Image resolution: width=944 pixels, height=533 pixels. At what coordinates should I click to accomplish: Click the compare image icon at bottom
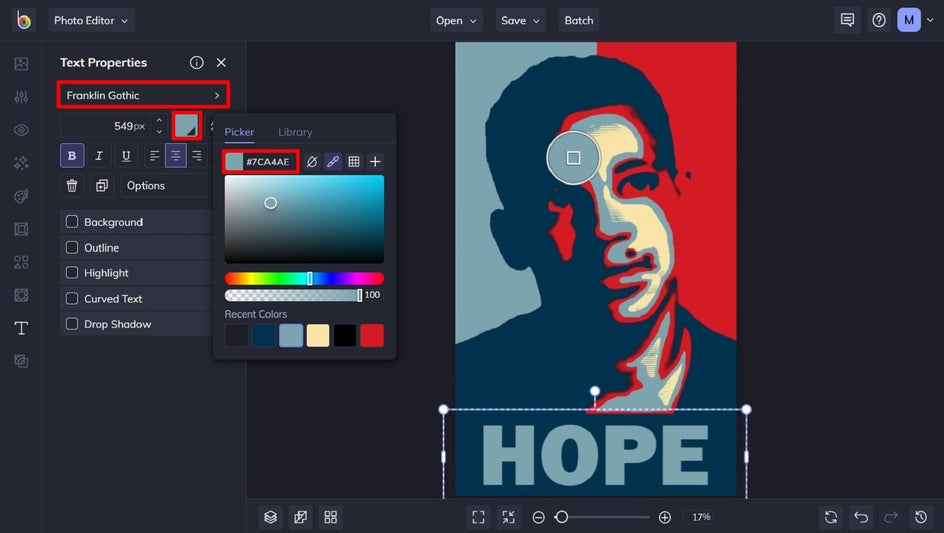click(x=300, y=517)
